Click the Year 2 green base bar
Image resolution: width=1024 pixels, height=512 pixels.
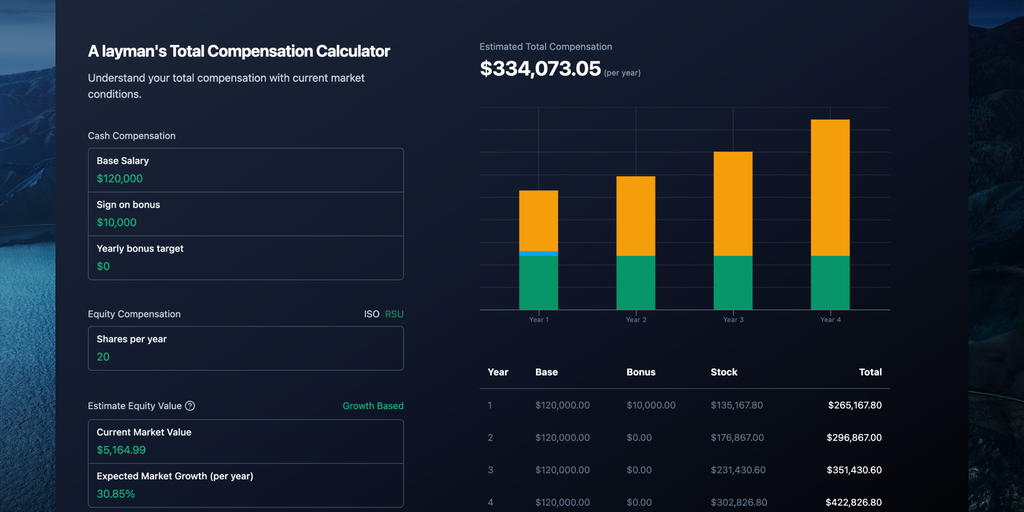pyautogui.click(x=635, y=283)
